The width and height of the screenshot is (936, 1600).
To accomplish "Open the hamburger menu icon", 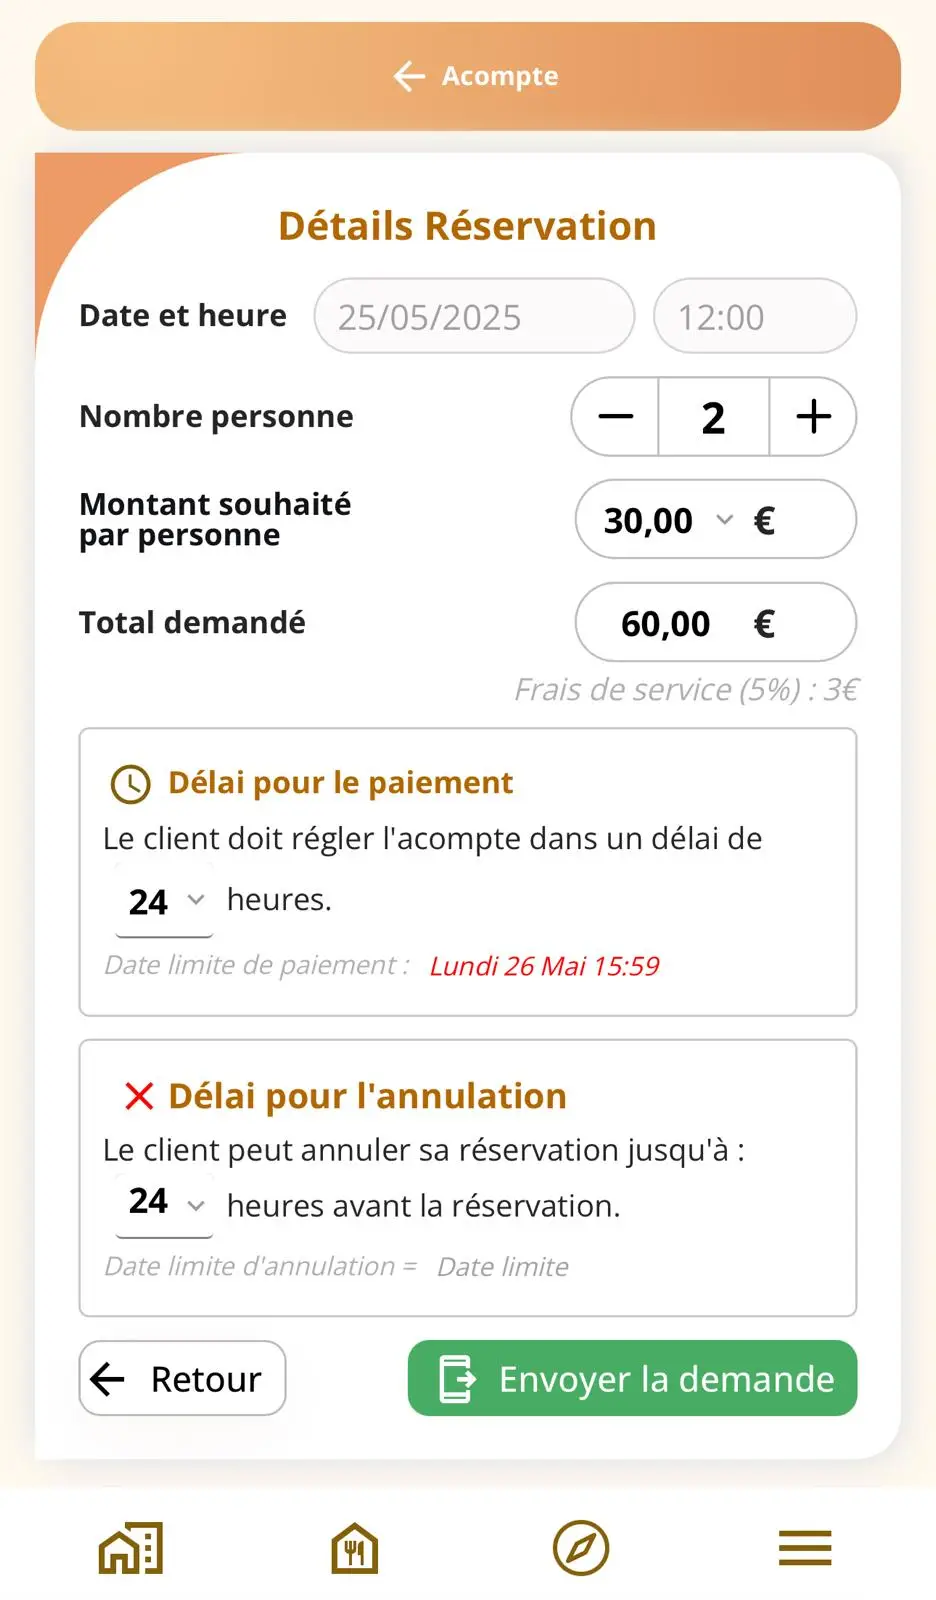I will pyautogui.click(x=805, y=1548).
